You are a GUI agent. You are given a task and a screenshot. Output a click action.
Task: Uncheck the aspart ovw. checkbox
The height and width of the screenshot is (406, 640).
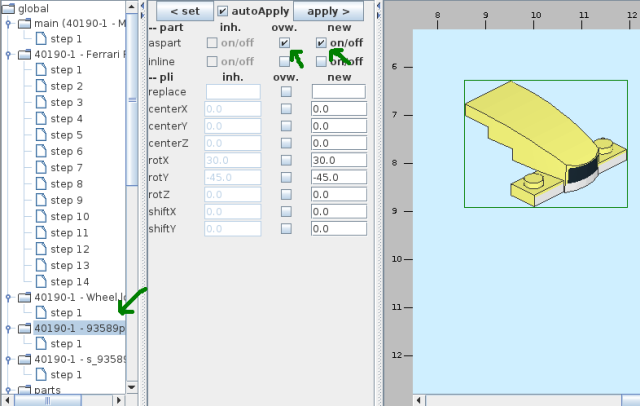tap(286, 43)
